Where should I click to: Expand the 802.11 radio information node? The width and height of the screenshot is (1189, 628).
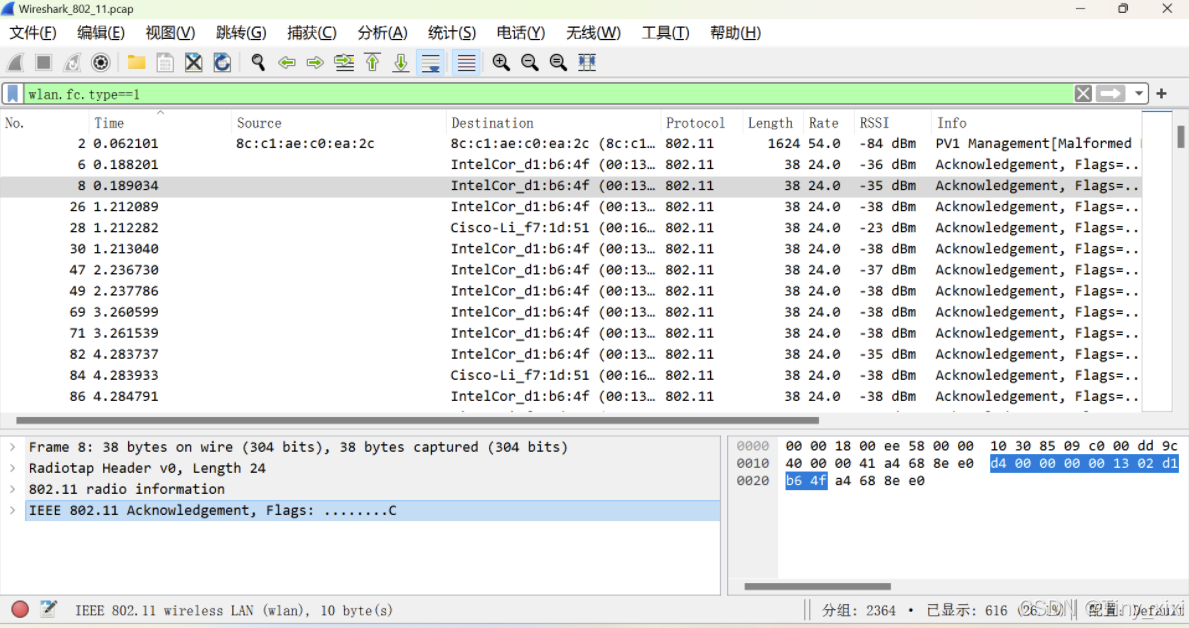pos(12,489)
